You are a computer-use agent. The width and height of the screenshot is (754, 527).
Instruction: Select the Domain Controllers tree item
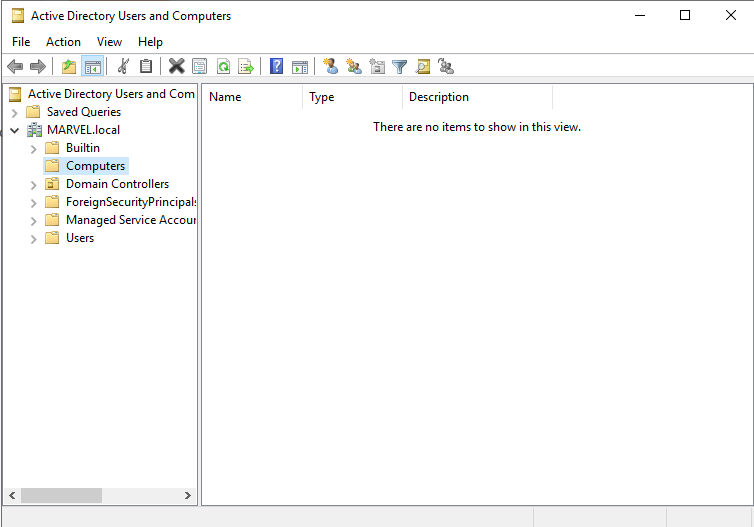117,184
